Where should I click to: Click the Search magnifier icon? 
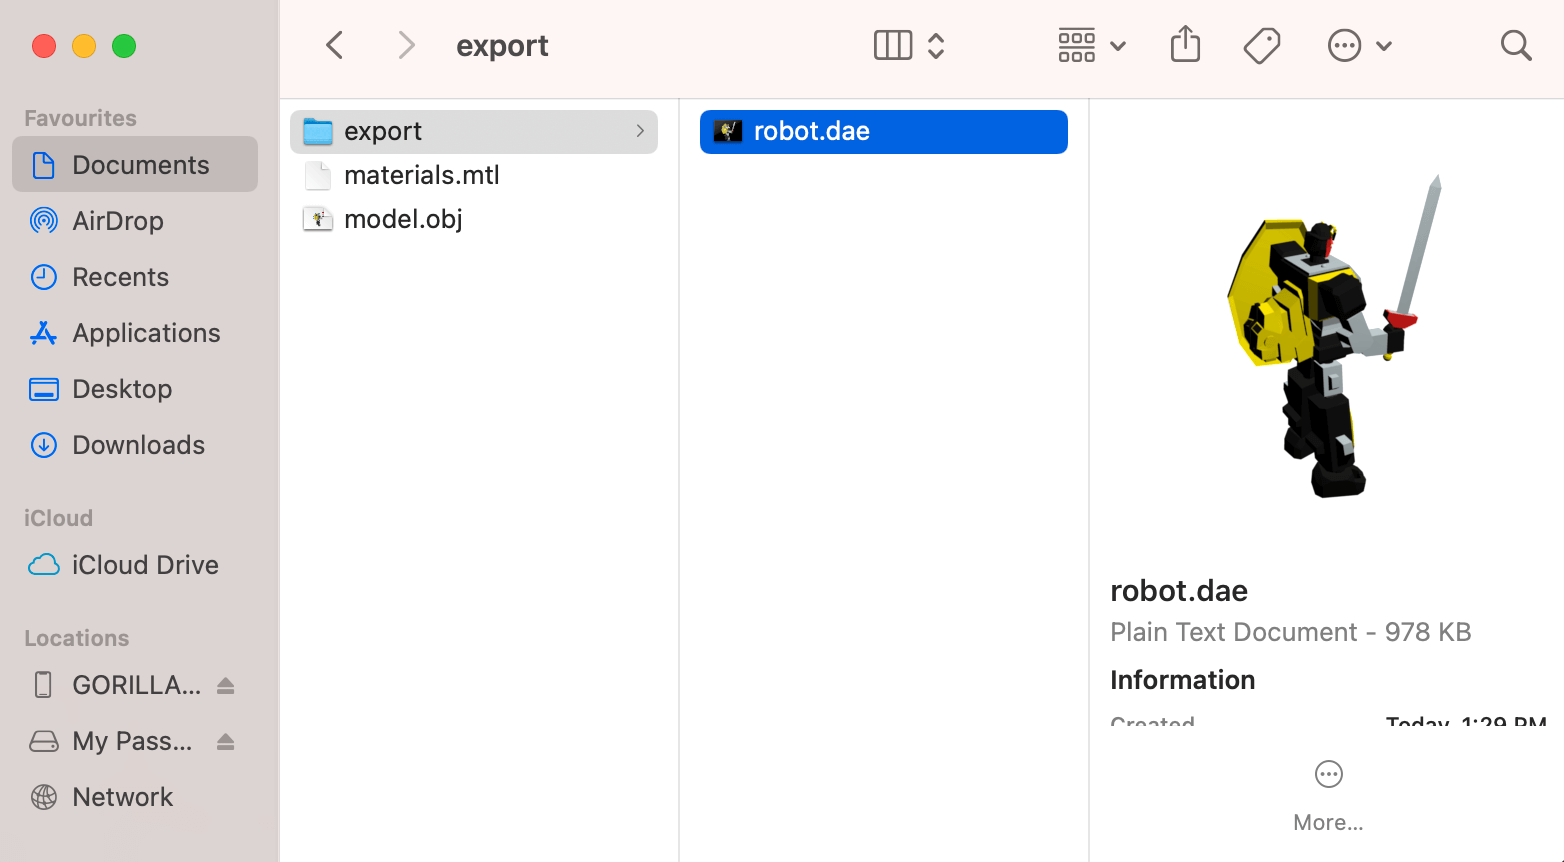click(1516, 46)
